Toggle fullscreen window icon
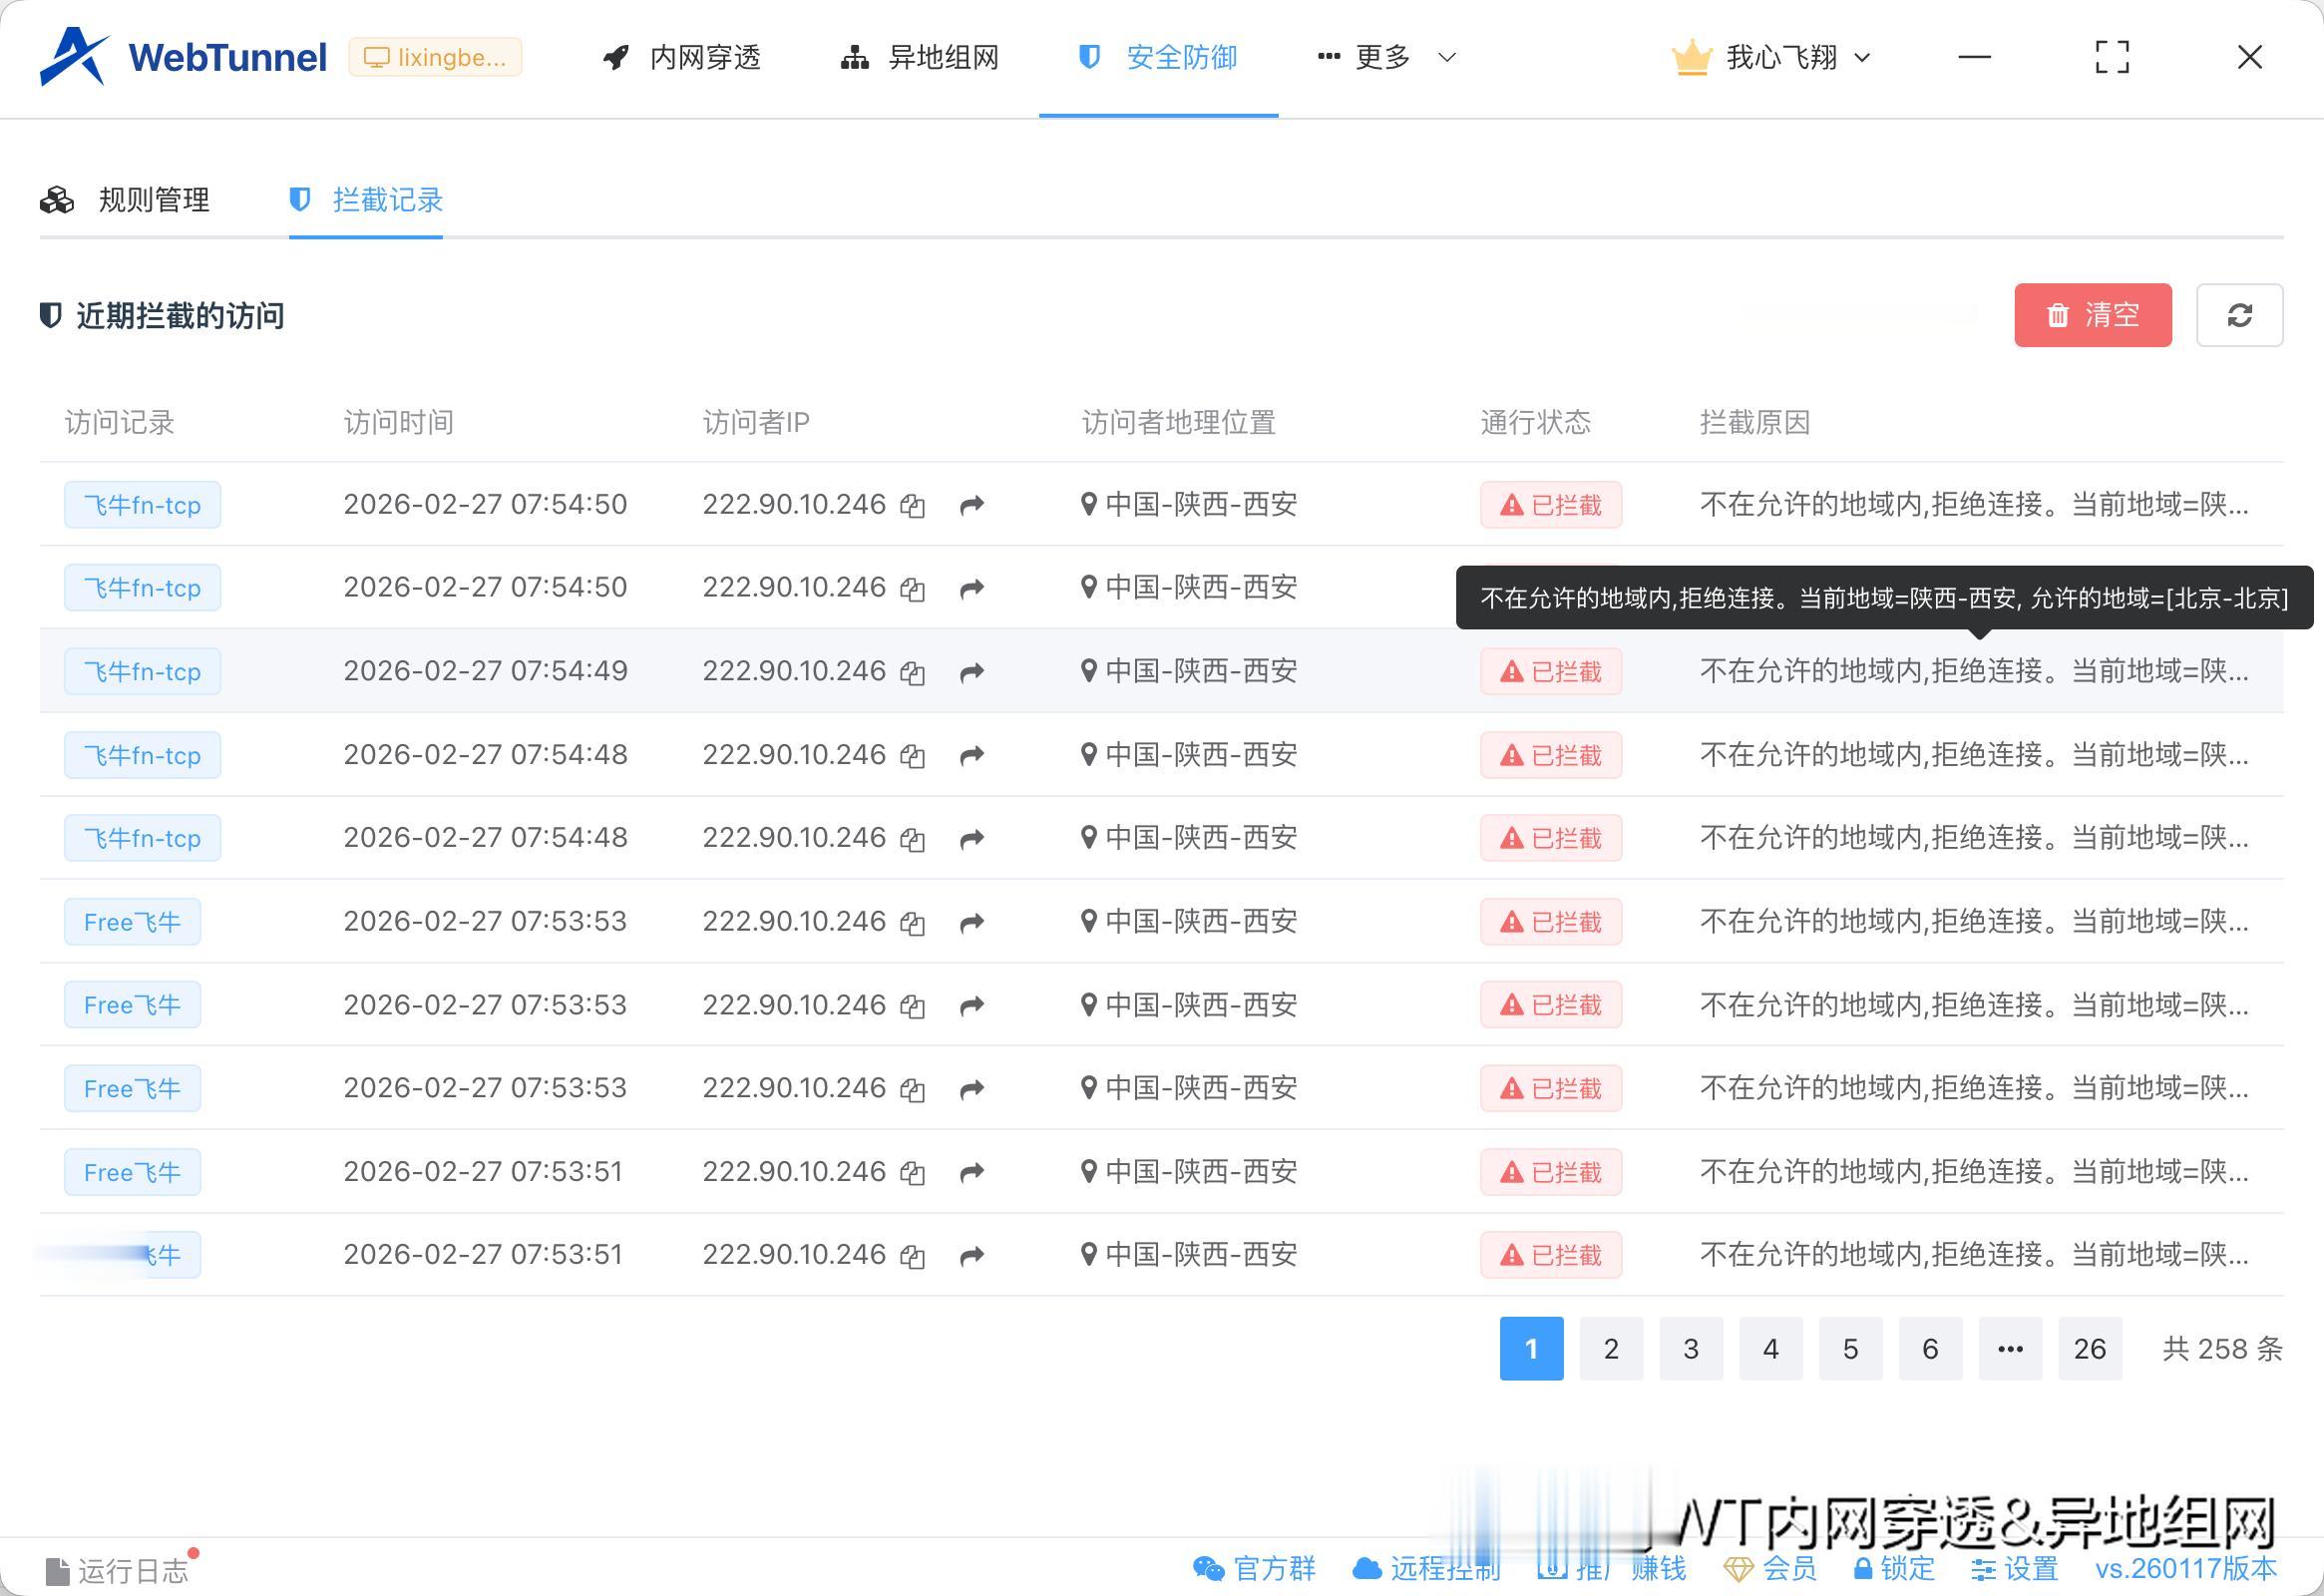2324x1596 pixels. coord(2111,57)
